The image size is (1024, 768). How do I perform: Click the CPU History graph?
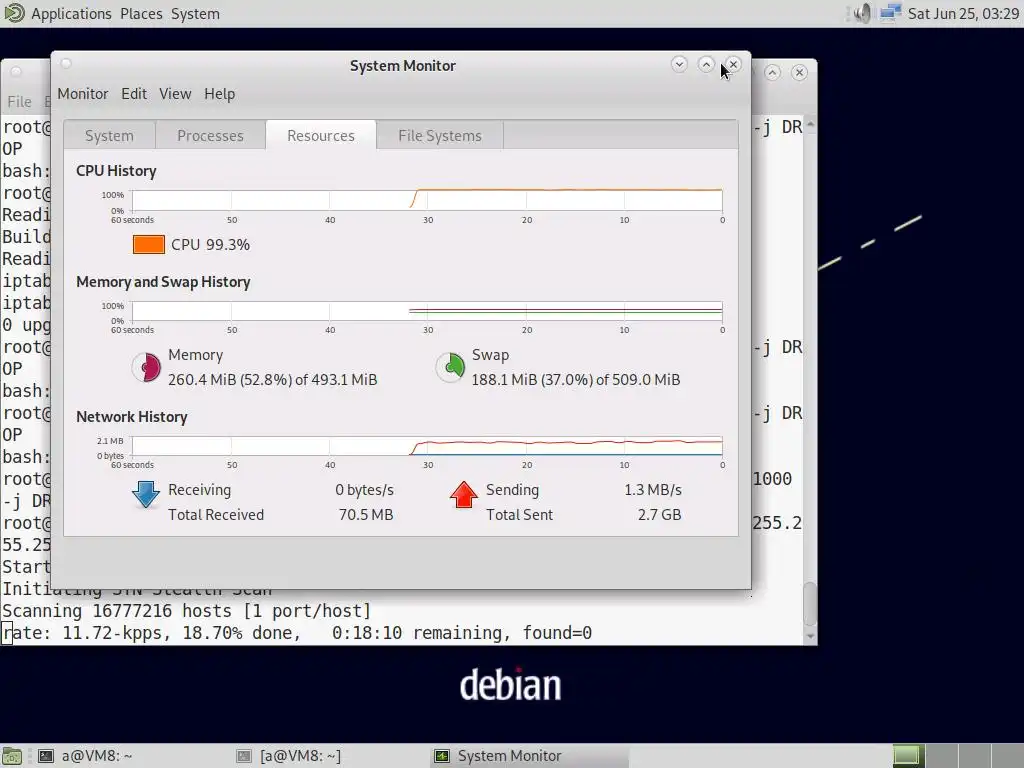(x=427, y=200)
